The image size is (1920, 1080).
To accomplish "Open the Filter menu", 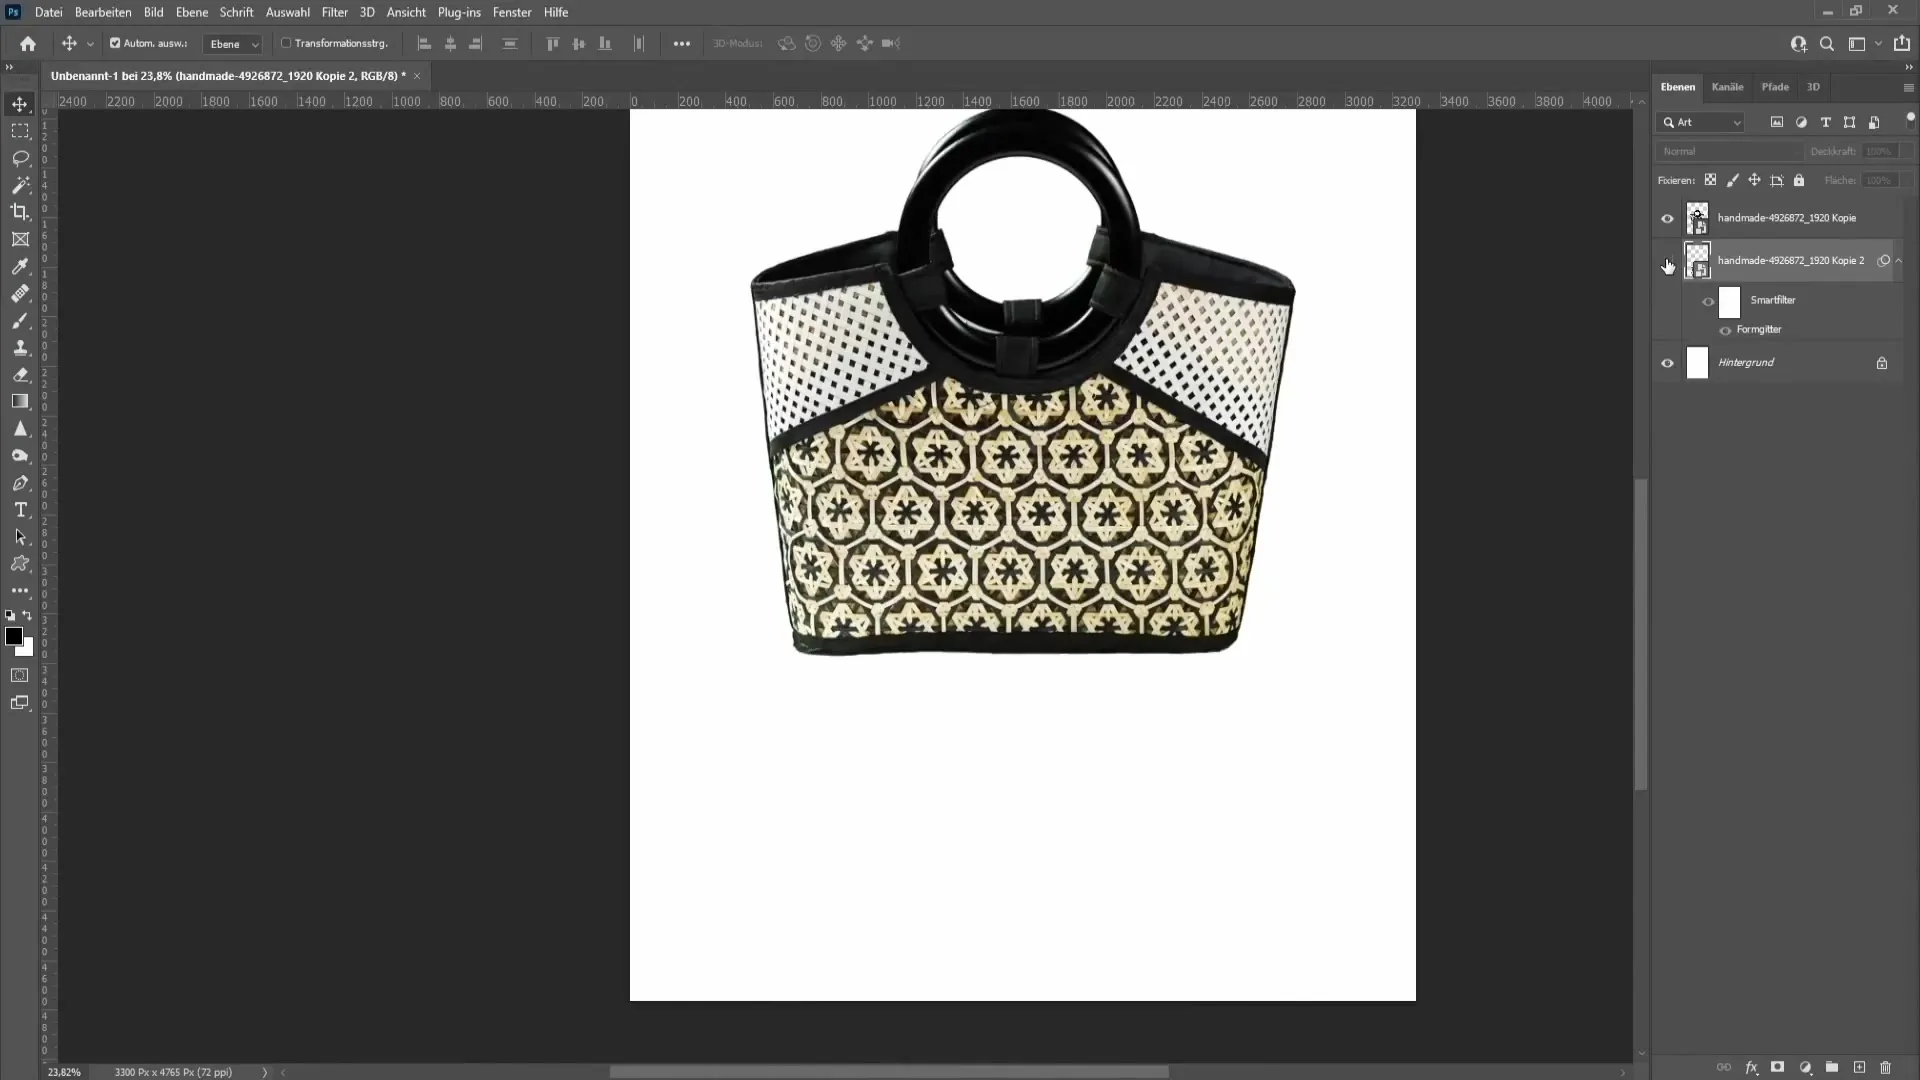I will pos(334,12).
